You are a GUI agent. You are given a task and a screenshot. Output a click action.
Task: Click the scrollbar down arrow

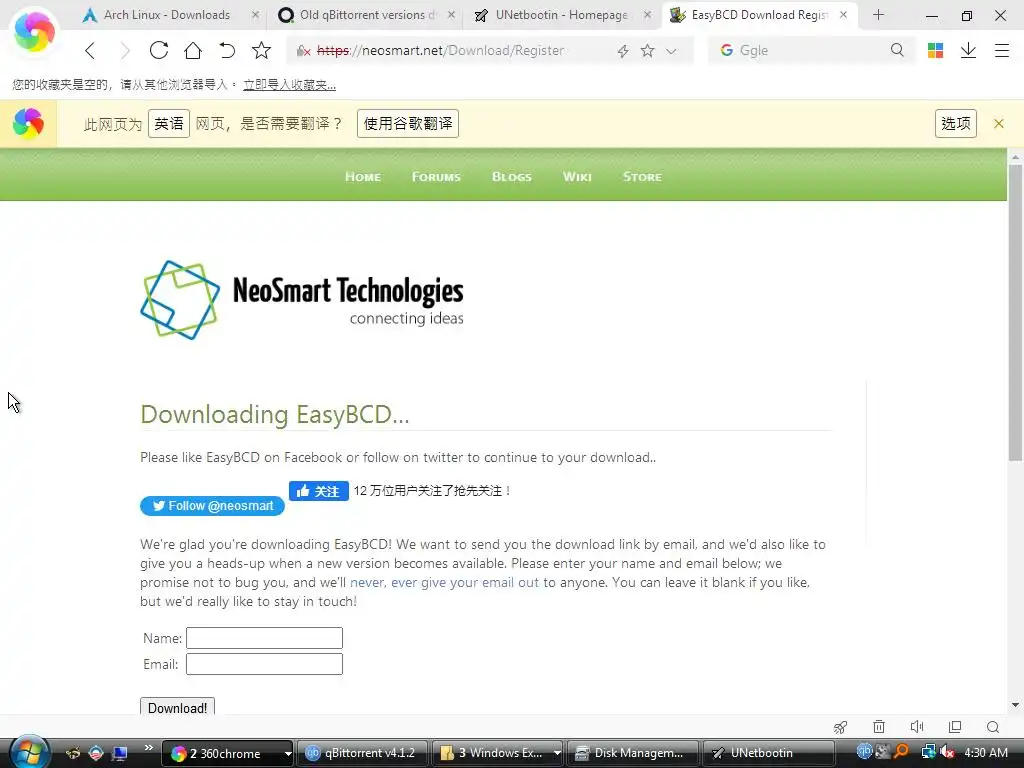pos(1016,705)
